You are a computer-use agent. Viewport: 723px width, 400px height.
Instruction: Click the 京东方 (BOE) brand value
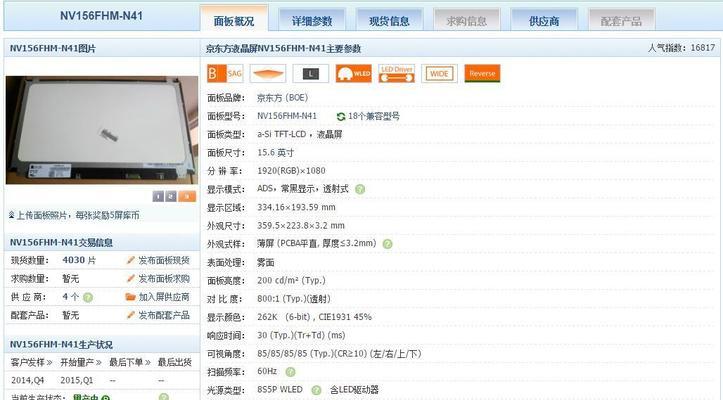tap(282, 98)
